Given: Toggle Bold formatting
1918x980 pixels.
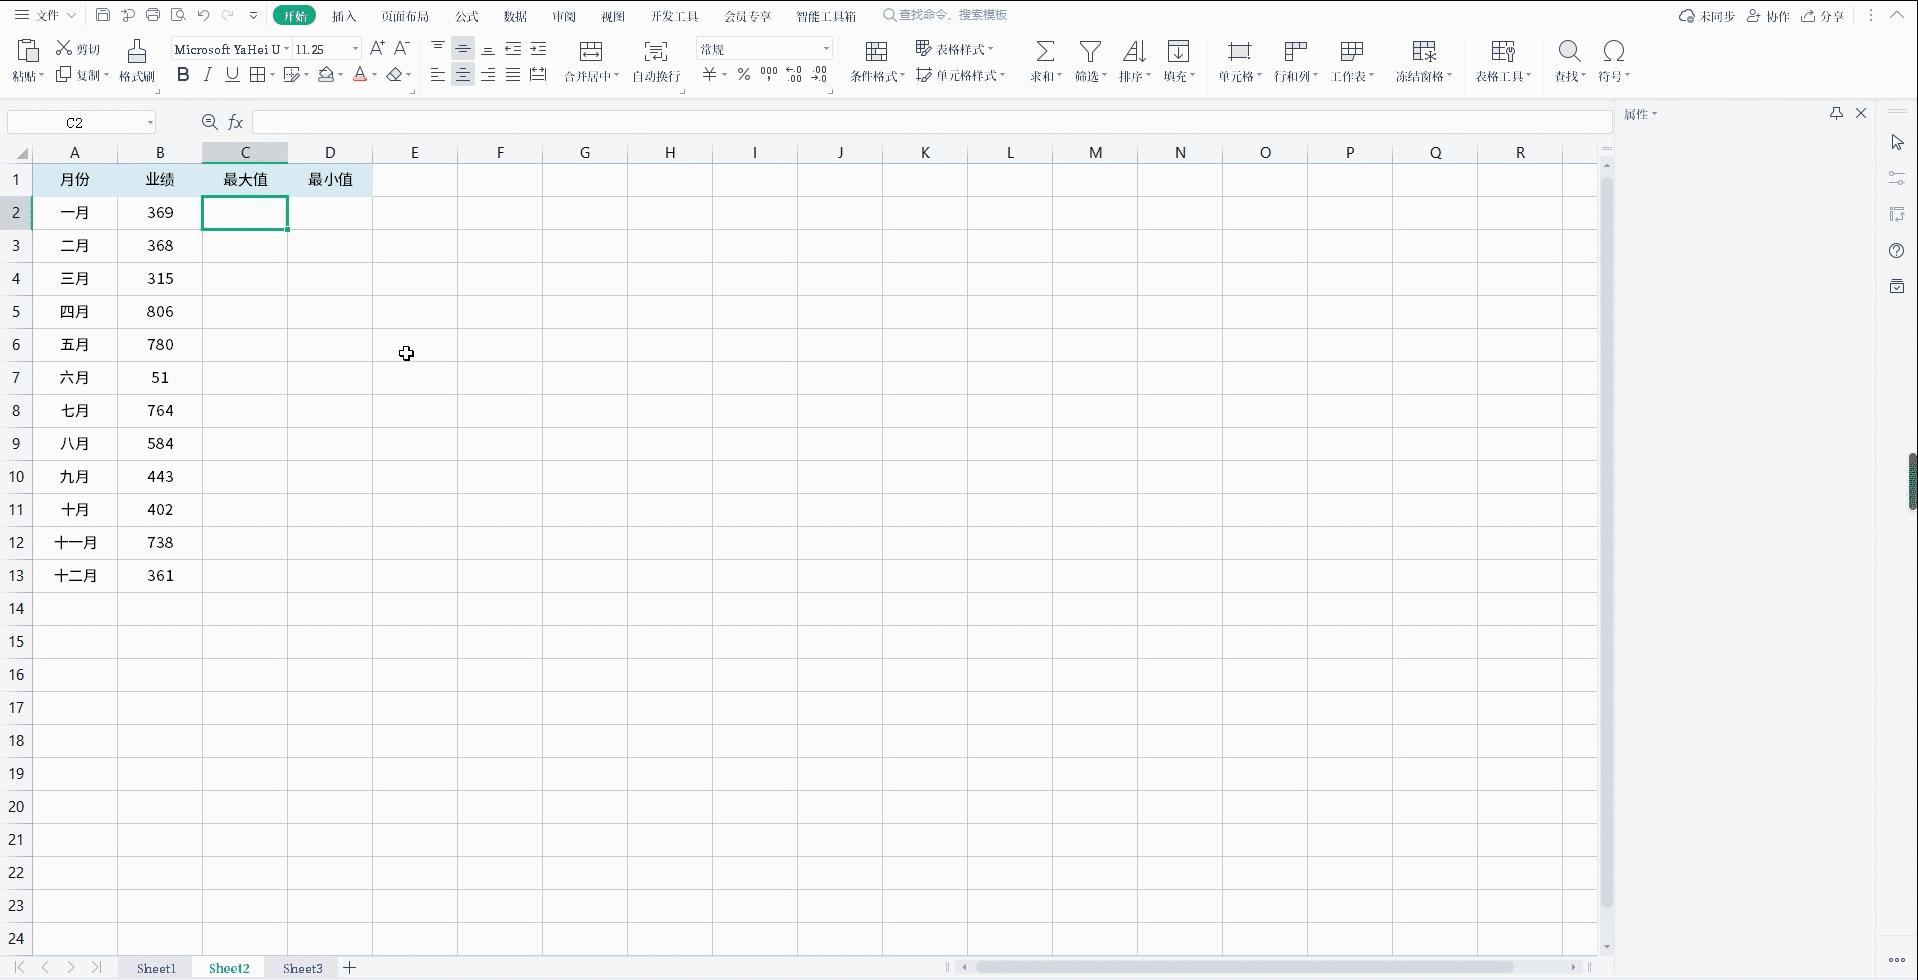Looking at the screenshot, I should pos(183,75).
